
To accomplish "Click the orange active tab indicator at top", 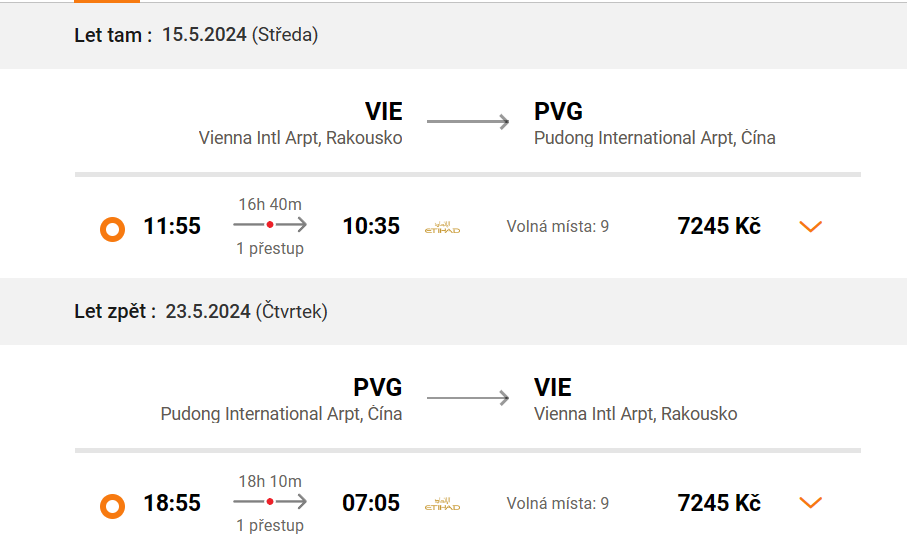I will pyautogui.click(x=107, y=1).
